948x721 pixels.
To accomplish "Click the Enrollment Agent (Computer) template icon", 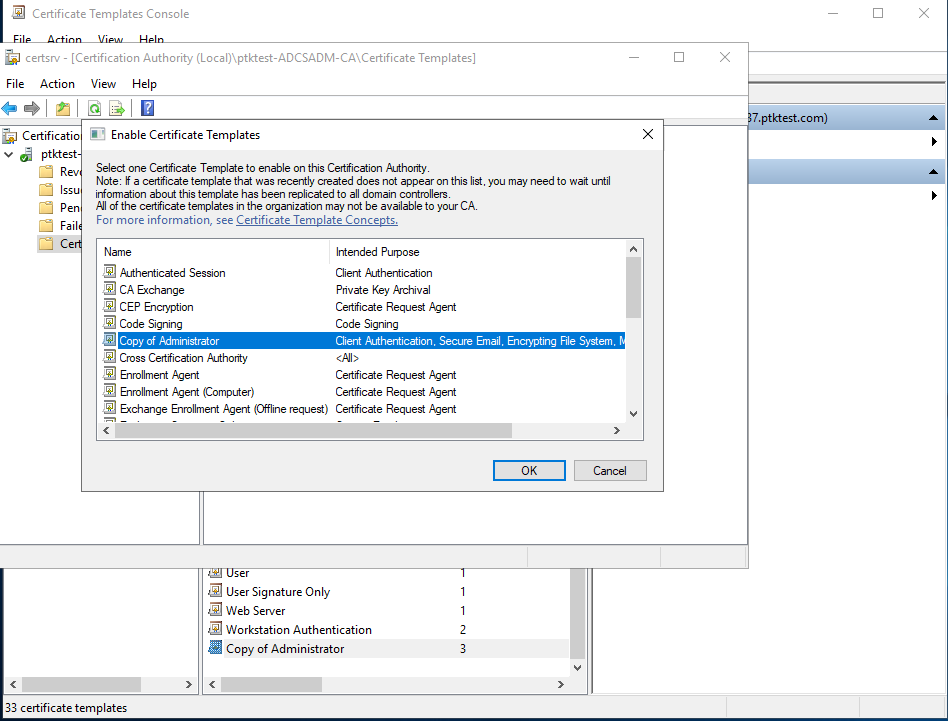I will tap(109, 391).
